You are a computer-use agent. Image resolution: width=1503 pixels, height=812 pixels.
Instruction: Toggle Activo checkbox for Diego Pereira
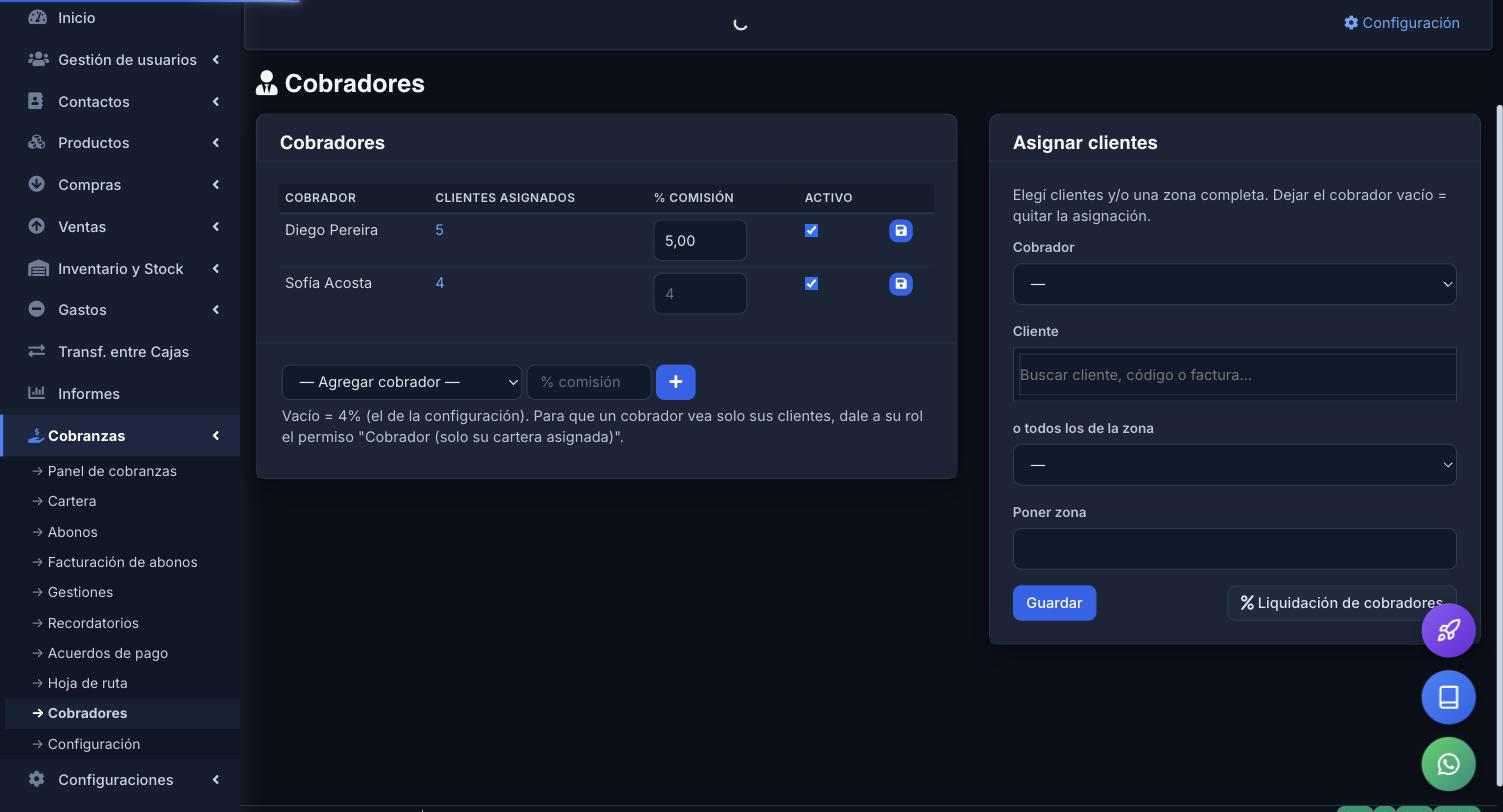coord(811,230)
